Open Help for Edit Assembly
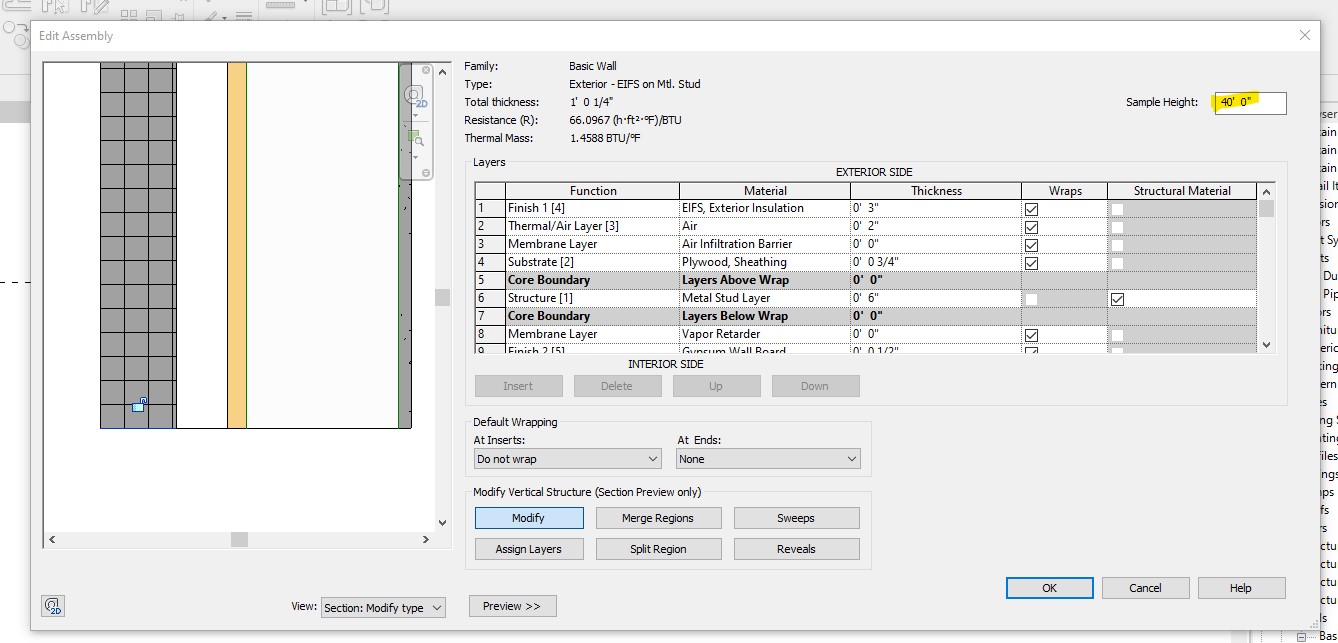The image size is (1338, 643). click(x=1241, y=588)
